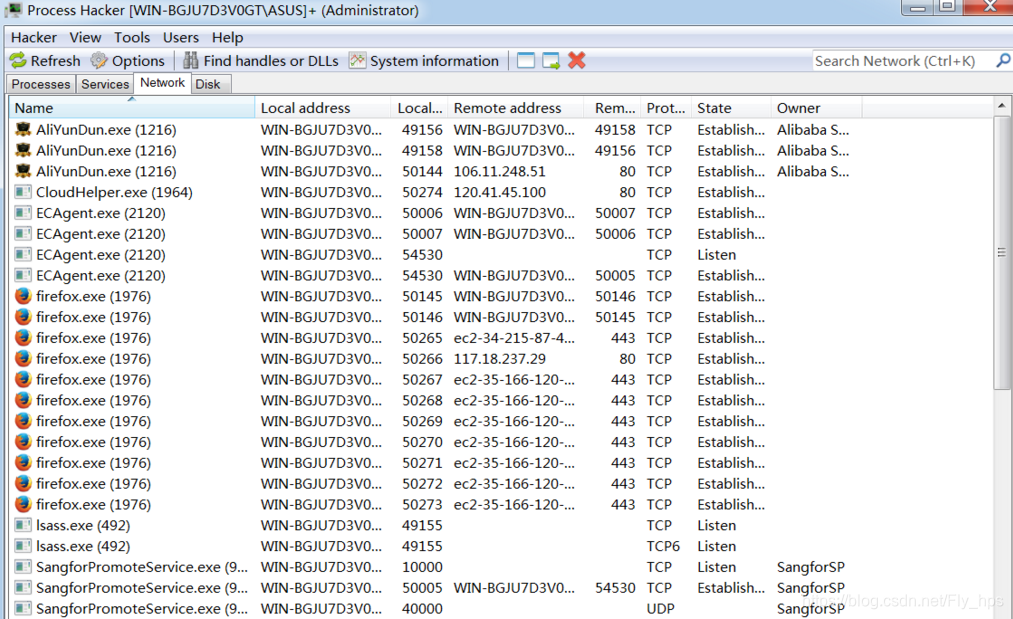Sort by the State column header

click(x=731, y=108)
